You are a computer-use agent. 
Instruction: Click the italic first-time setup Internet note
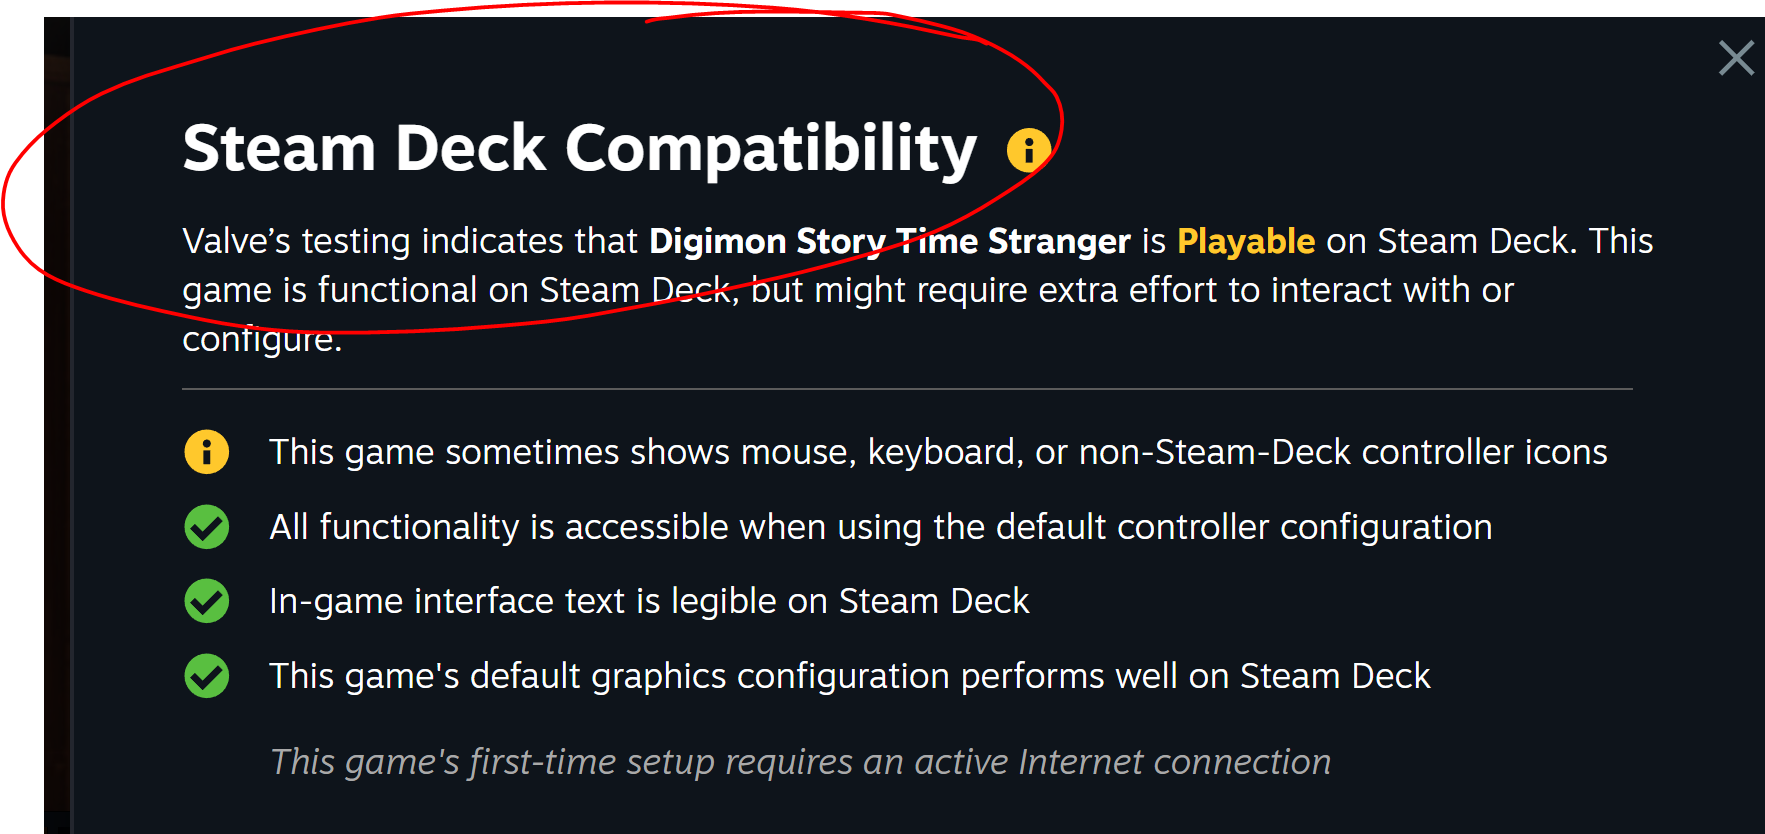[801, 762]
